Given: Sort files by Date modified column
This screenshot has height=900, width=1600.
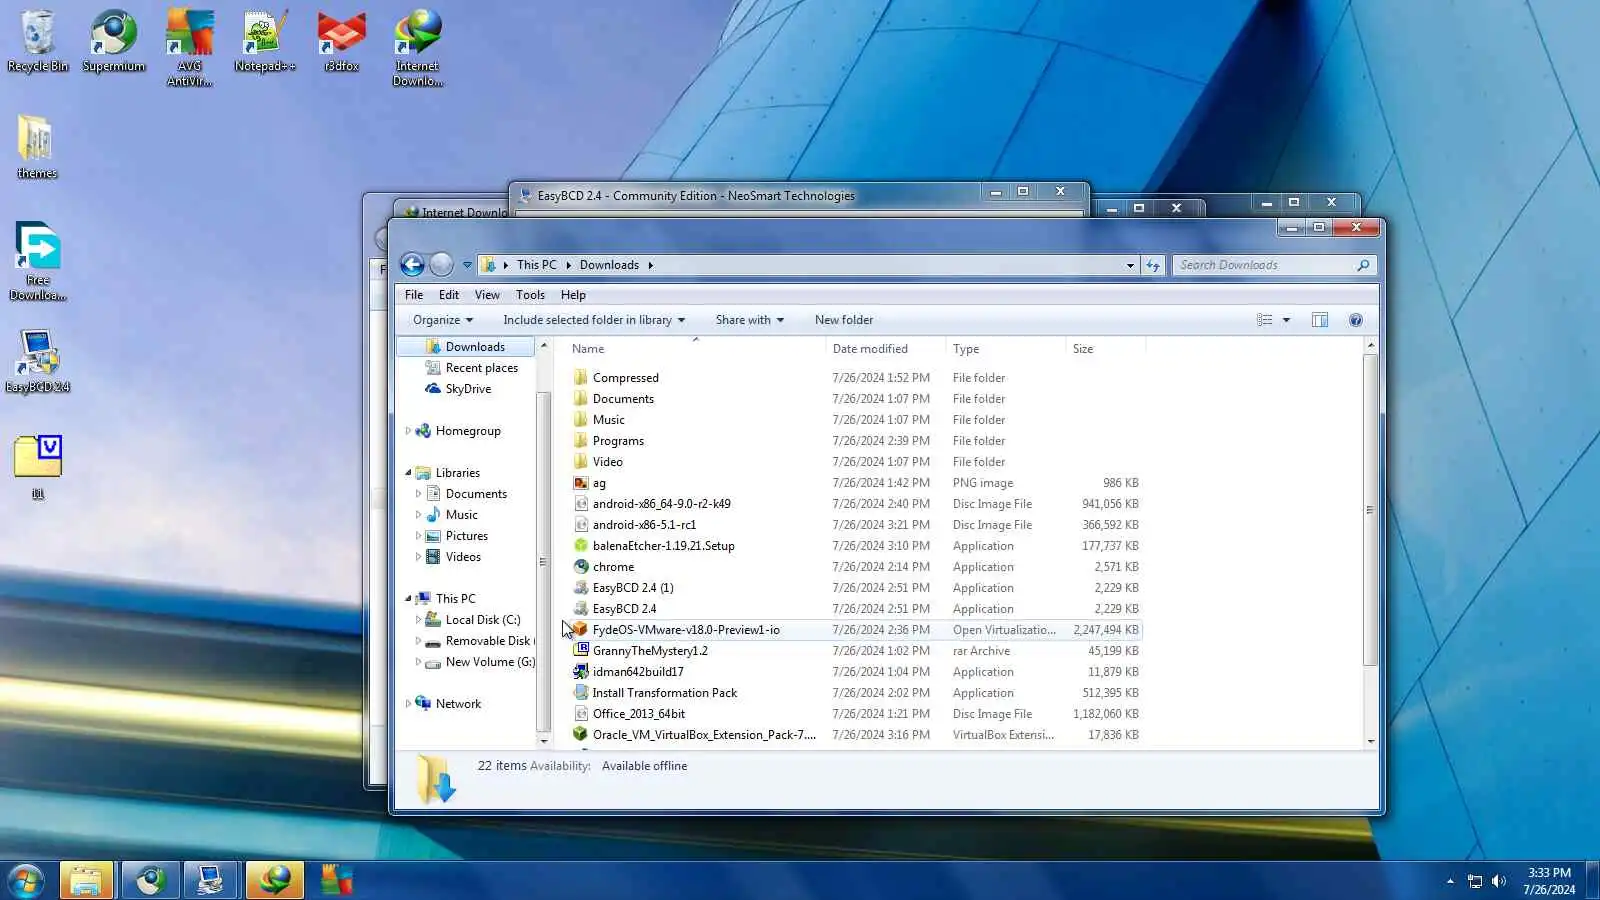Looking at the screenshot, I should click(x=886, y=349).
